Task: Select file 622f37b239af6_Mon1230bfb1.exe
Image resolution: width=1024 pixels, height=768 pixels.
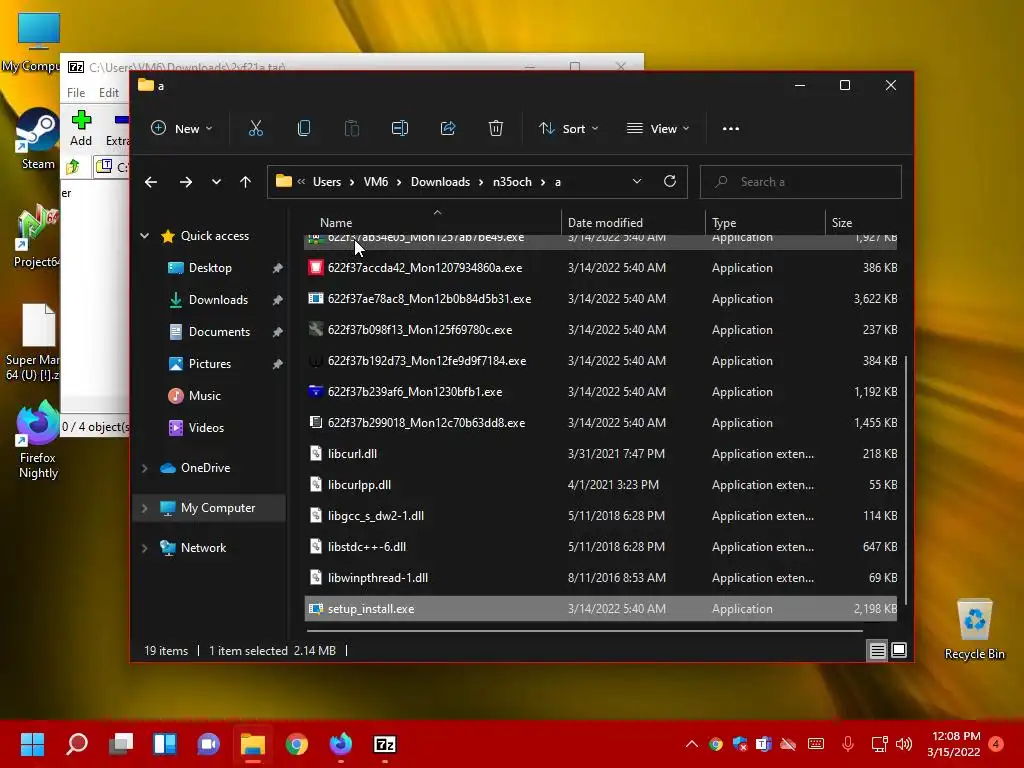Action: tap(600, 392)
